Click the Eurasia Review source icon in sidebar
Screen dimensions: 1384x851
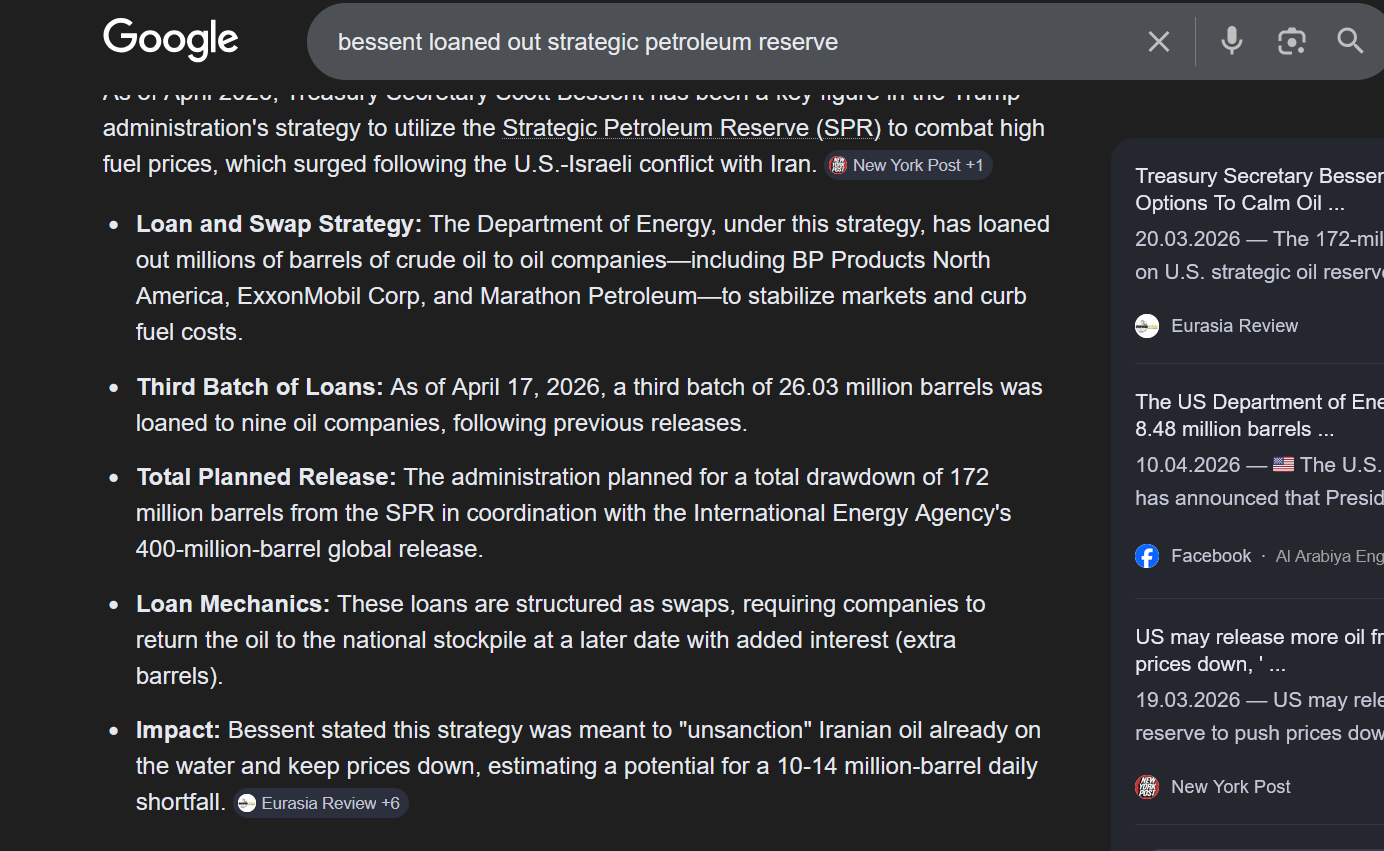1147,326
